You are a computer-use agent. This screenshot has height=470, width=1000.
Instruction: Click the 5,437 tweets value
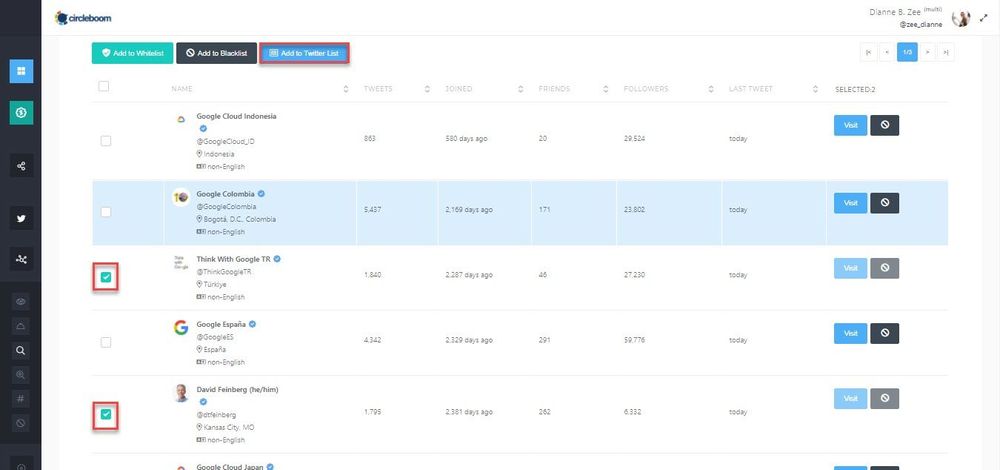click(372, 210)
